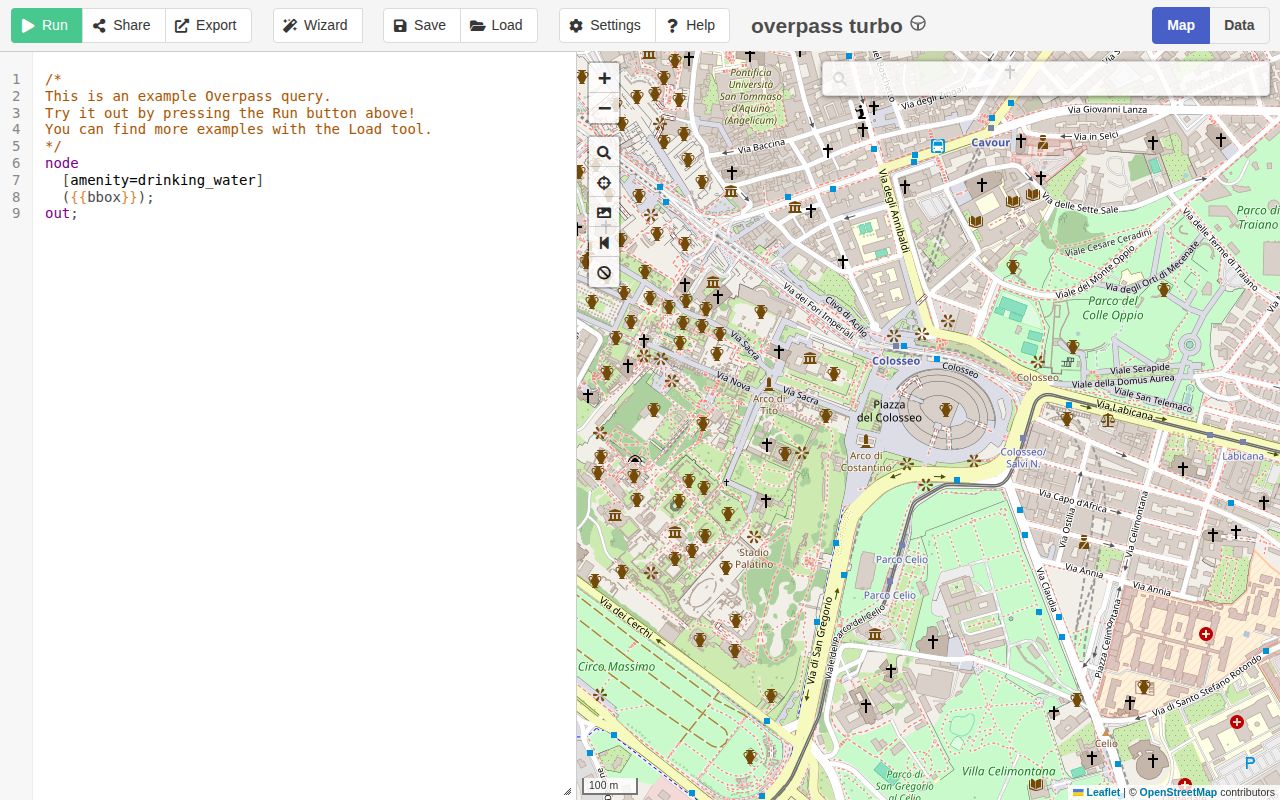Open the OpenStreetMap attribution link
This screenshot has height=800, width=1280.
pyautogui.click(x=1177, y=792)
